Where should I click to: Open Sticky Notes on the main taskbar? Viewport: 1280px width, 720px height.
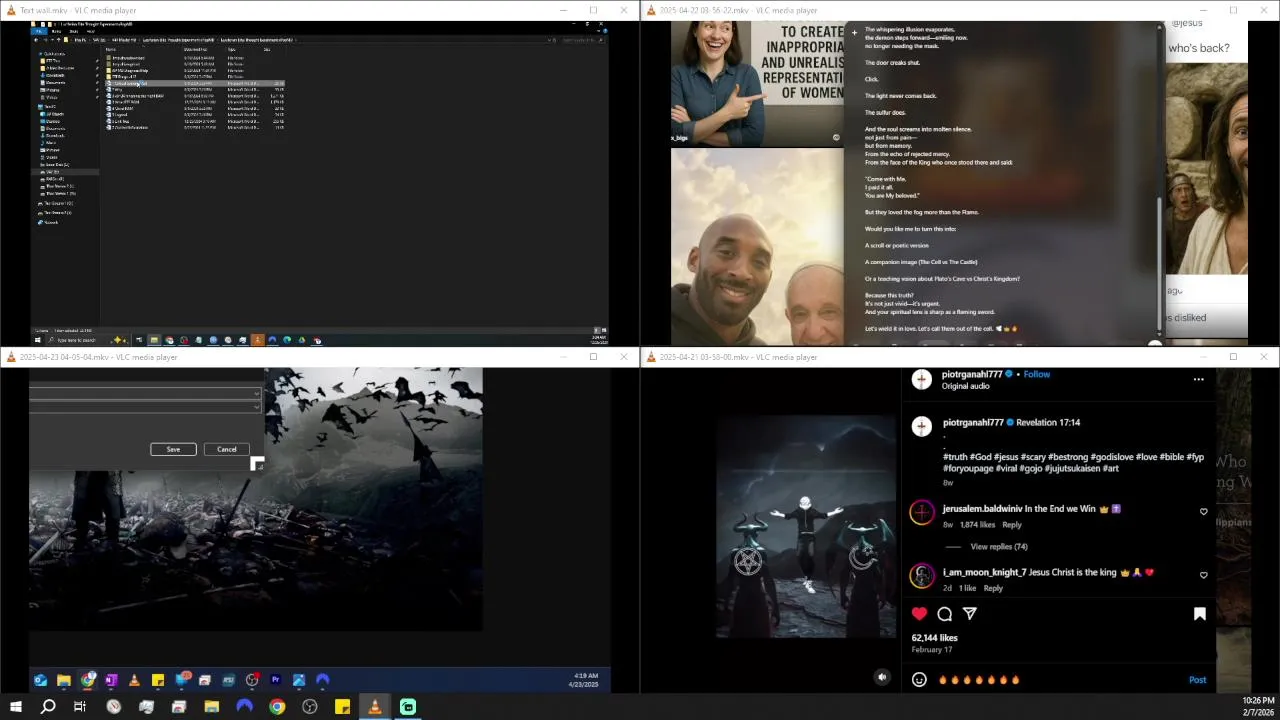pos(342,707)
